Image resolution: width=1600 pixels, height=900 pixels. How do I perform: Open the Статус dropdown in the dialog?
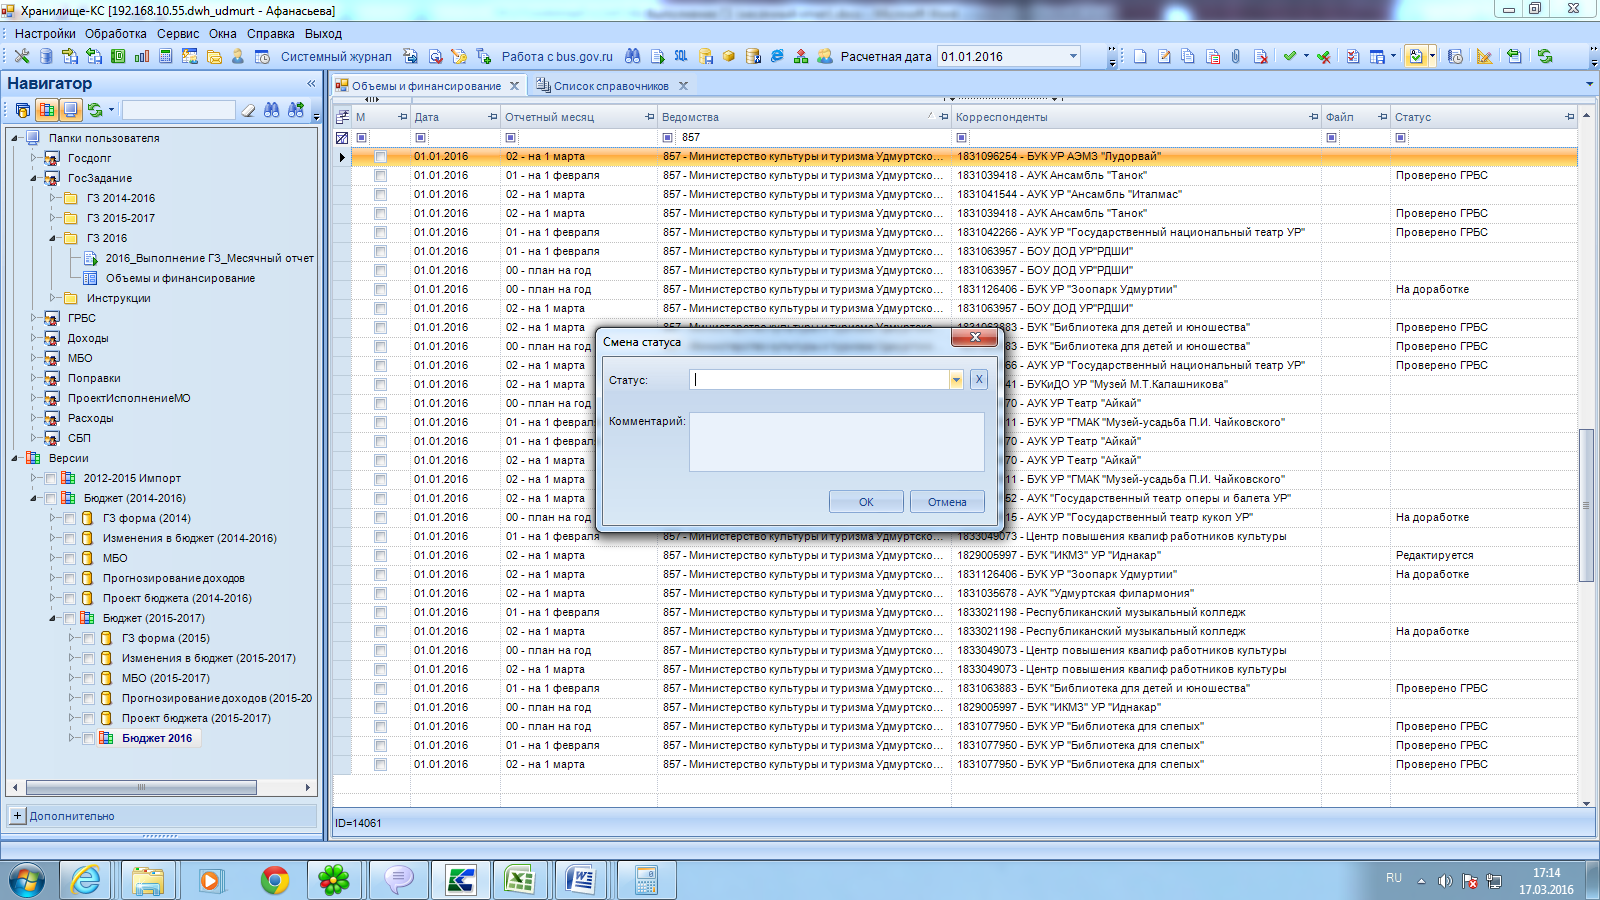pyautogui.click(x=956, y=380)
